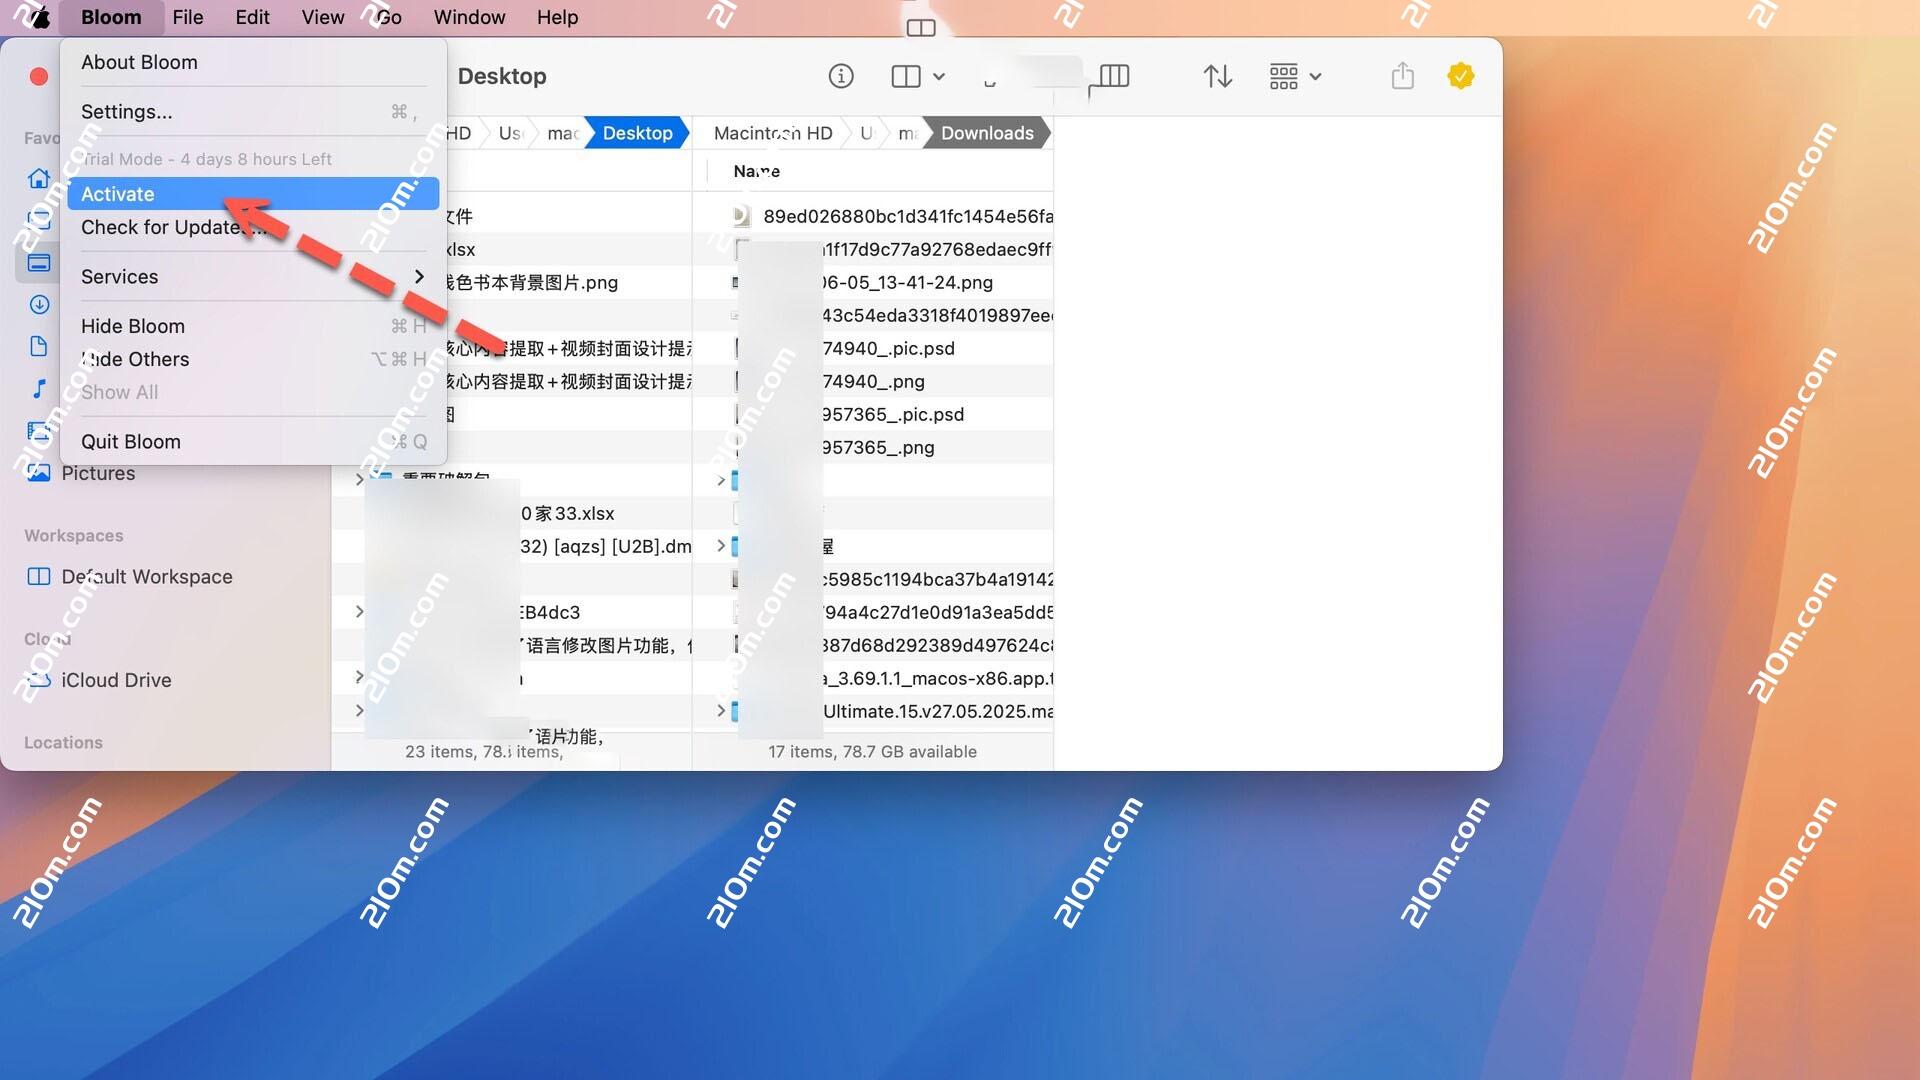The width and height of the screenshot is (1920, 1080).
Task: Select the Desktop breadcrumb in path bar
Action: [636, 133]
